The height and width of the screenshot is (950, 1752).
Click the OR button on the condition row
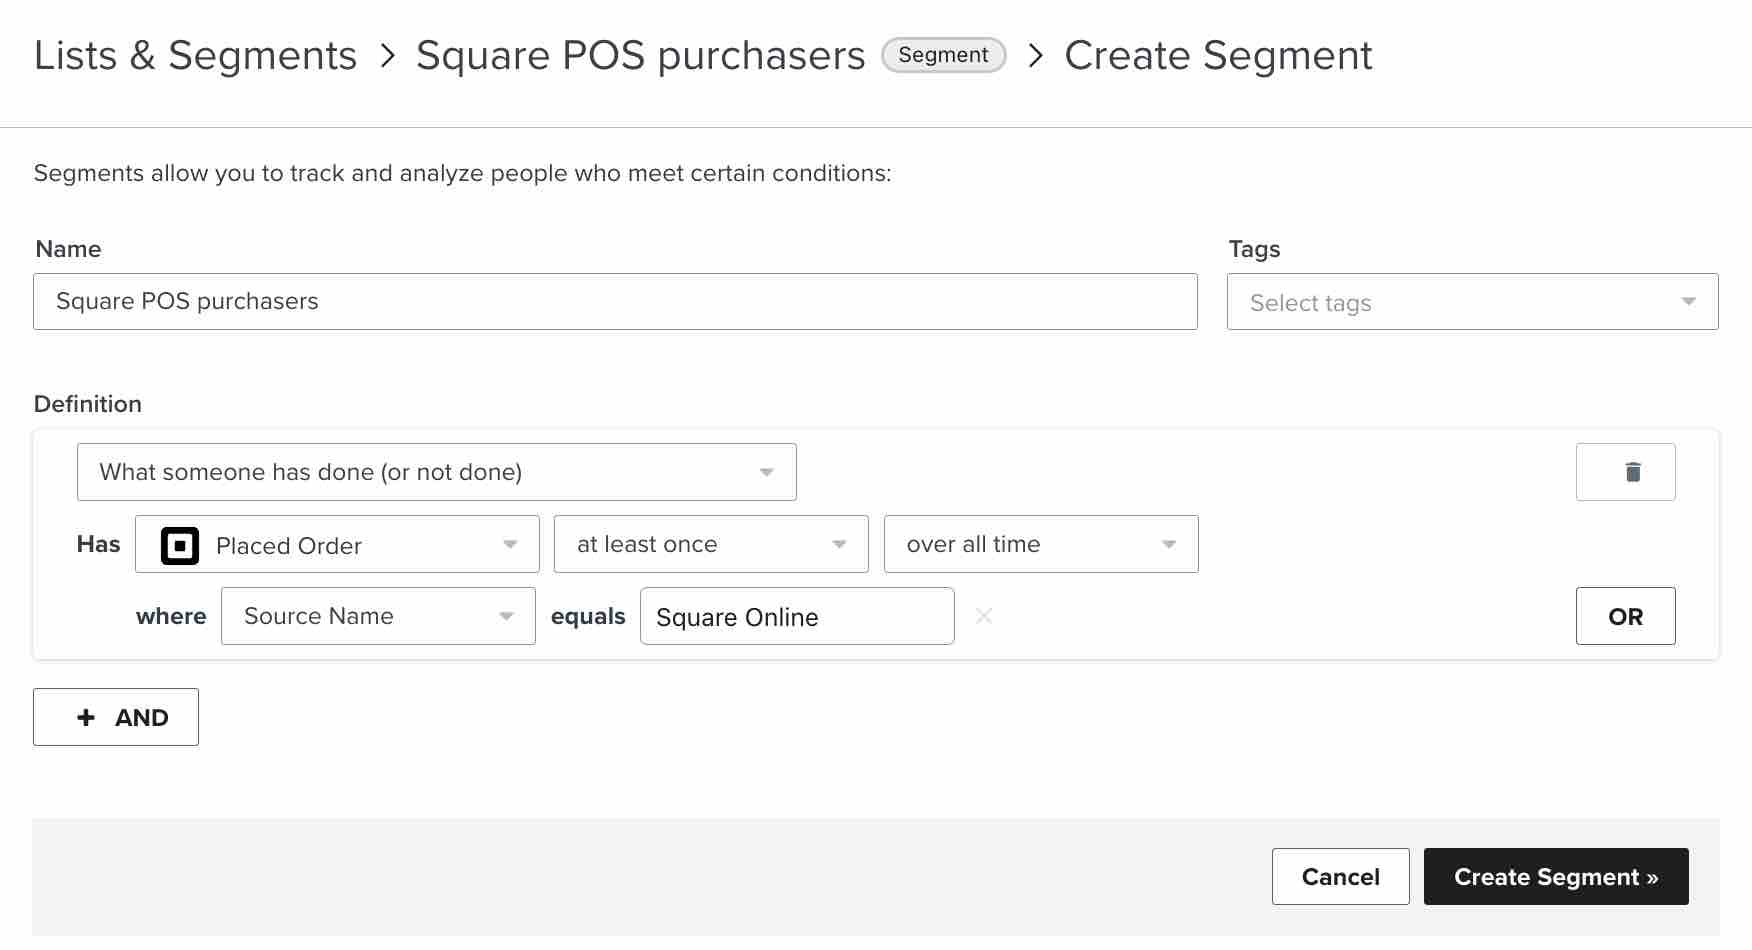pyautogui.click(x=1625, y=616)
